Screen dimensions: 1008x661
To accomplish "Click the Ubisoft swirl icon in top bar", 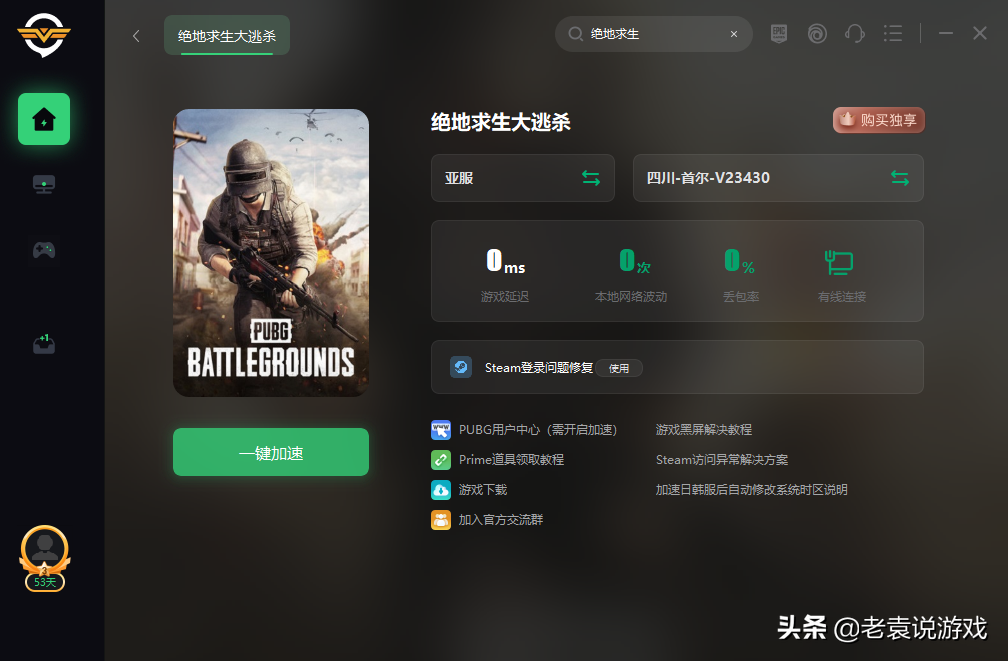I will [x=817, y=34].
